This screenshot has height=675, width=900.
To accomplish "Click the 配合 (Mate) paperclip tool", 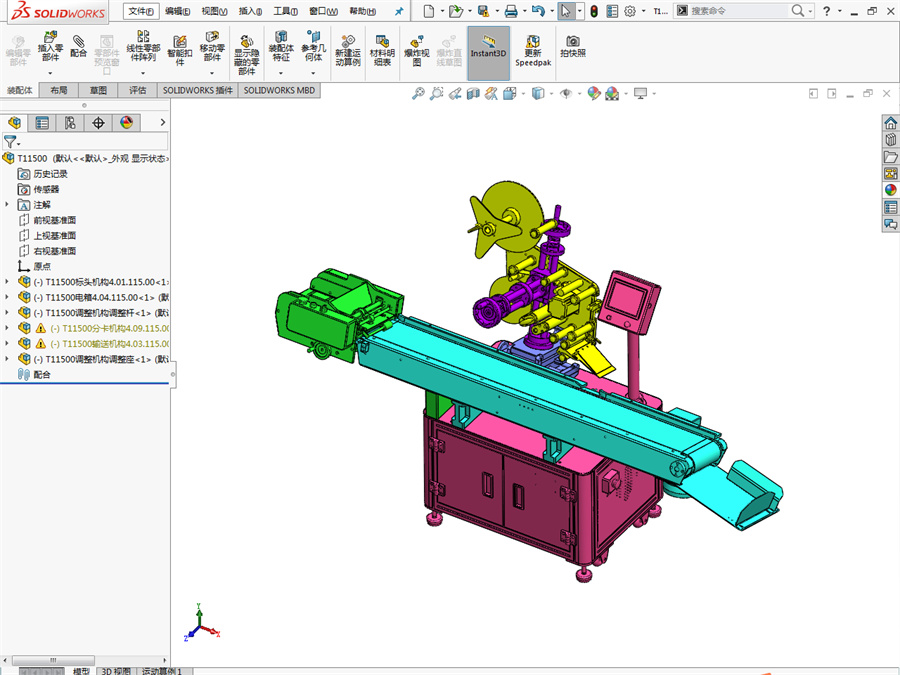I will click(x=79, y=45).
